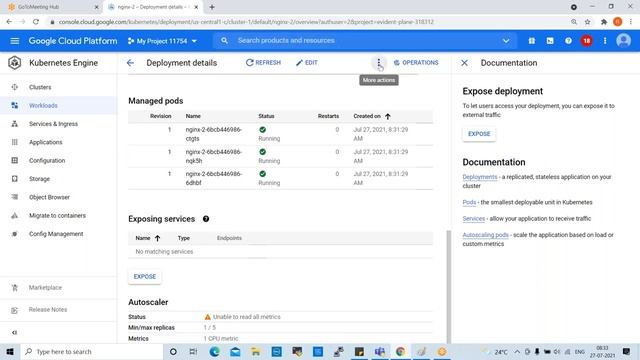Activate the Cloud Shell icon

tap(550, 41)
